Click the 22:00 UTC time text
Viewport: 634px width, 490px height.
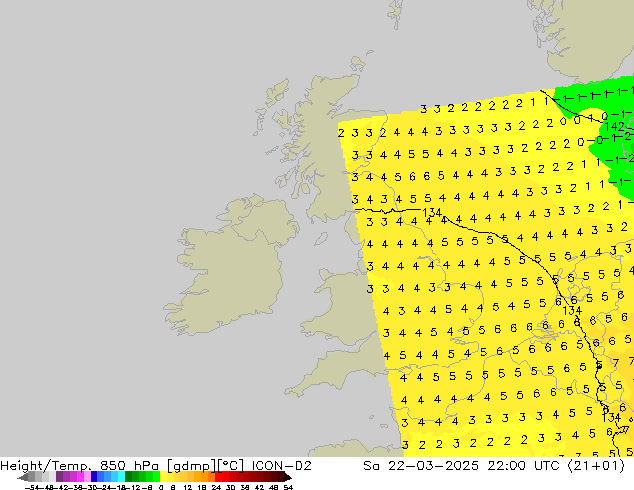pyautogui.click(x=523, y=466)
